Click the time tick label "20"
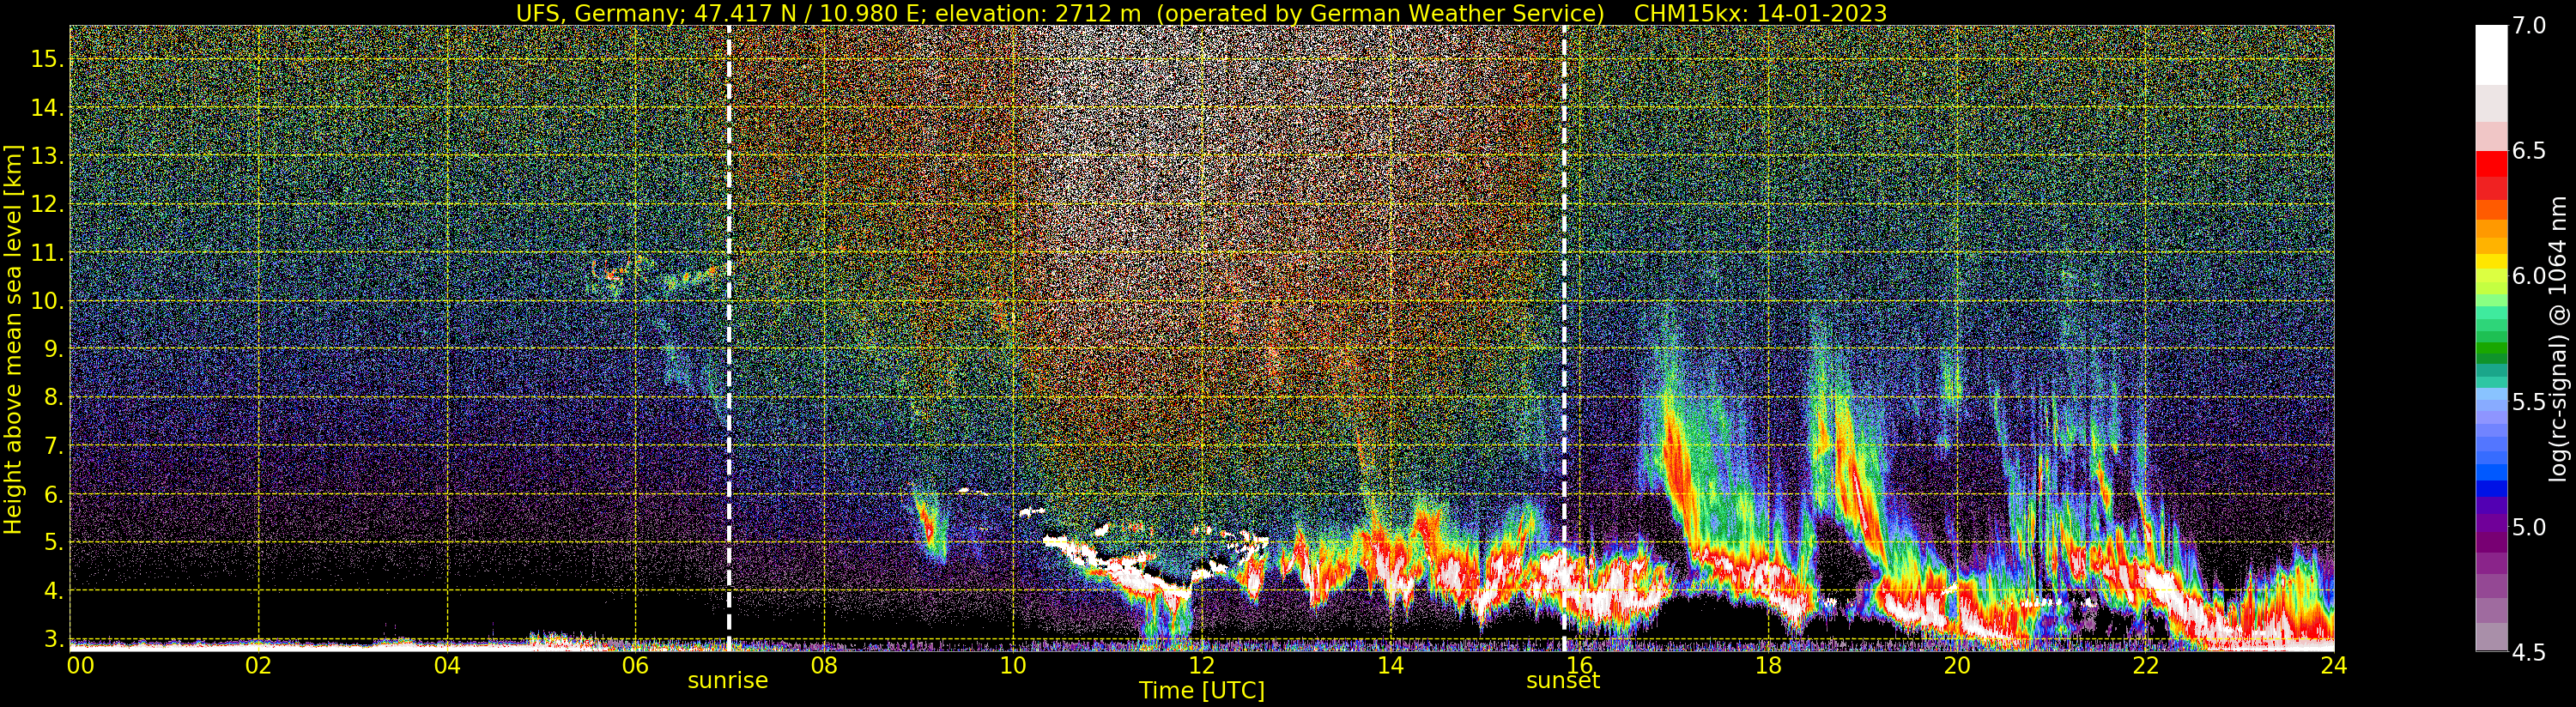Image resolution: width=2576 pixels, height=707 pixels. tap(1957, 666)
